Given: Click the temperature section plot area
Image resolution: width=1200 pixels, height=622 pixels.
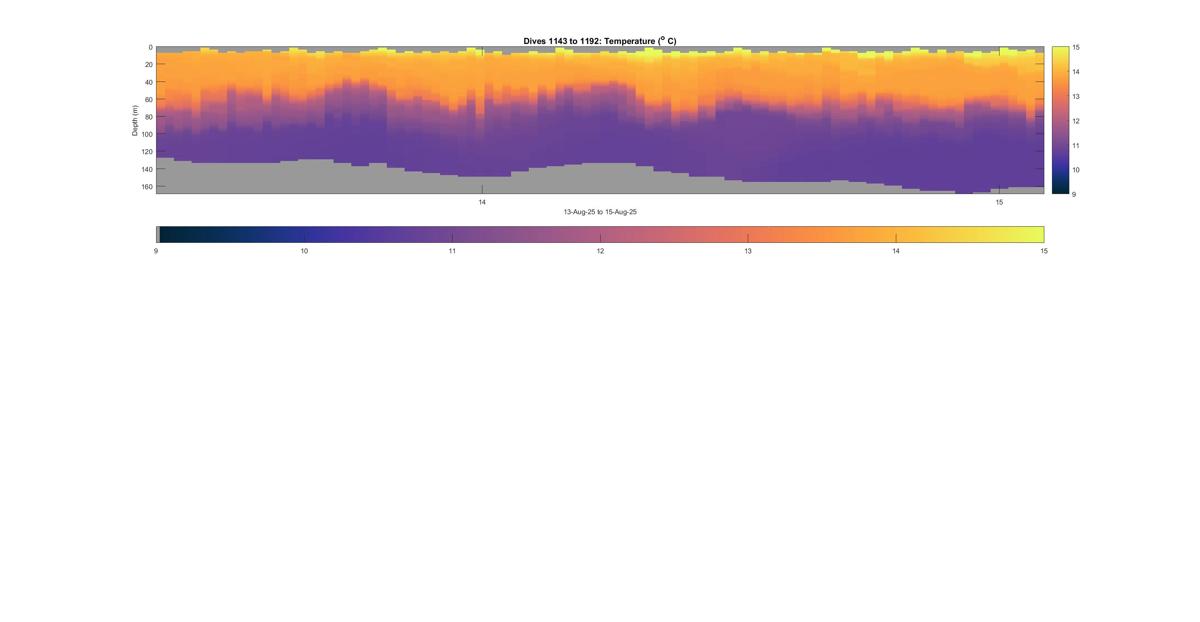Looking at the screenshot, I should coord(600,120).
